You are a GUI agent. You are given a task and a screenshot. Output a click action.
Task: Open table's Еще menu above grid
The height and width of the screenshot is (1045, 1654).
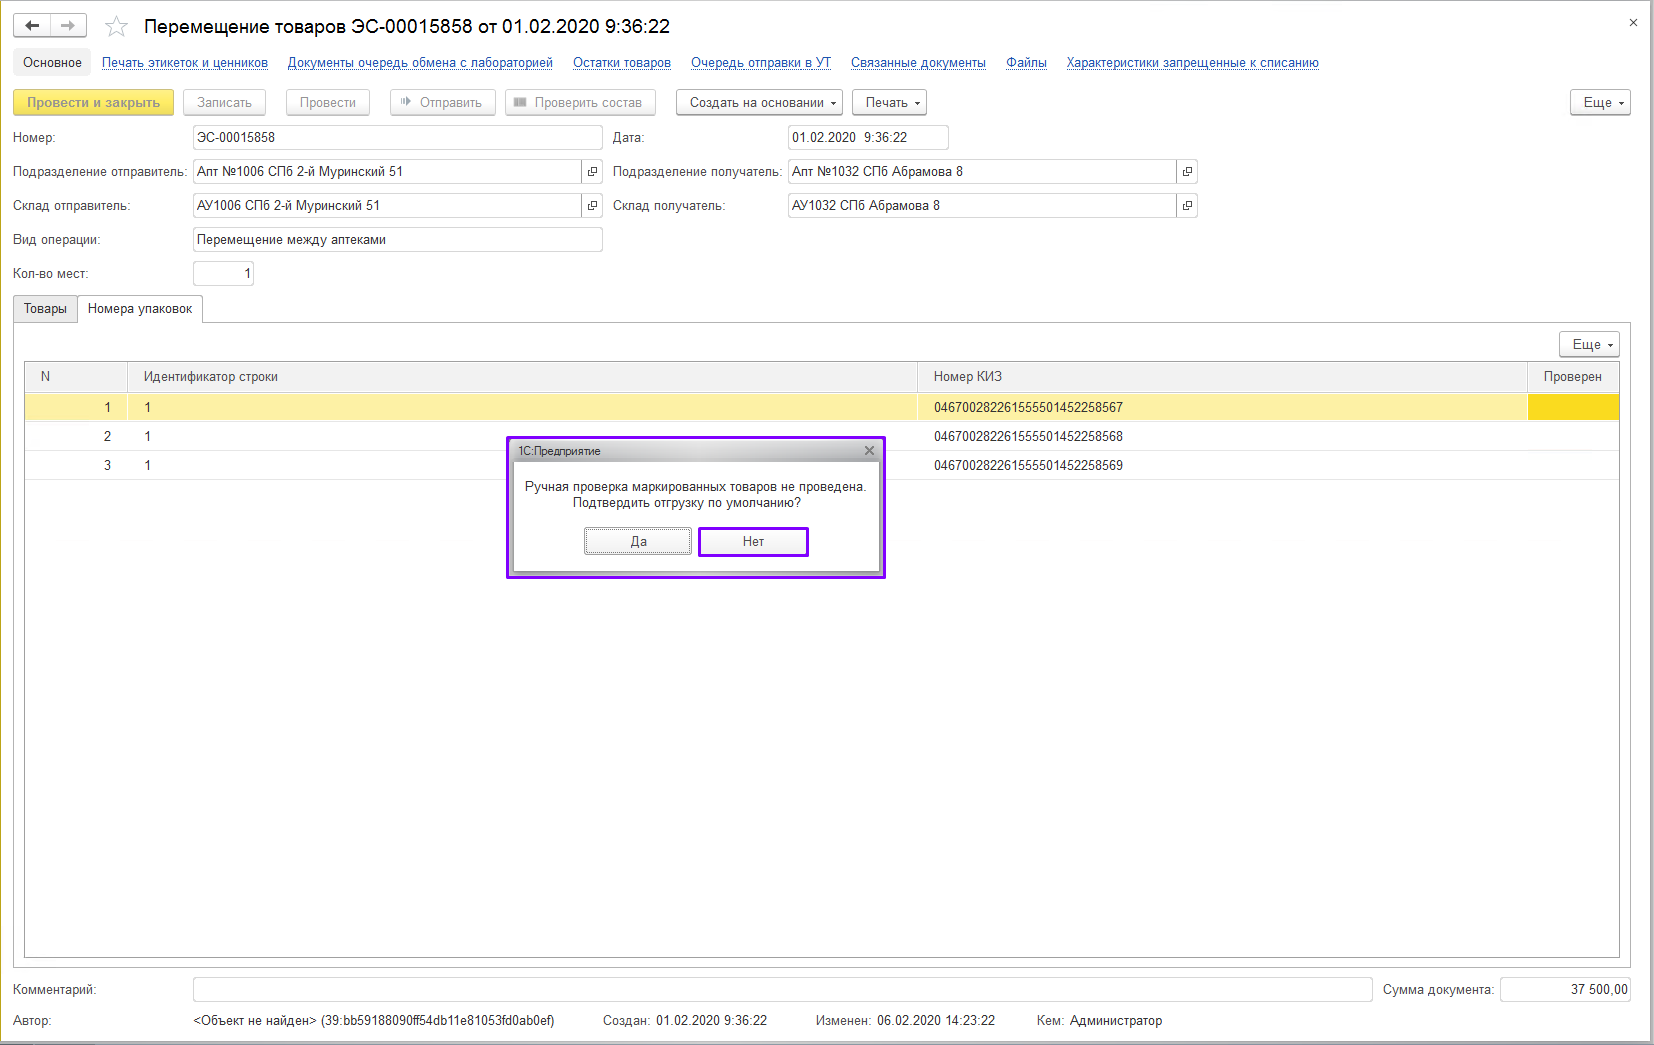point(1589,345)
